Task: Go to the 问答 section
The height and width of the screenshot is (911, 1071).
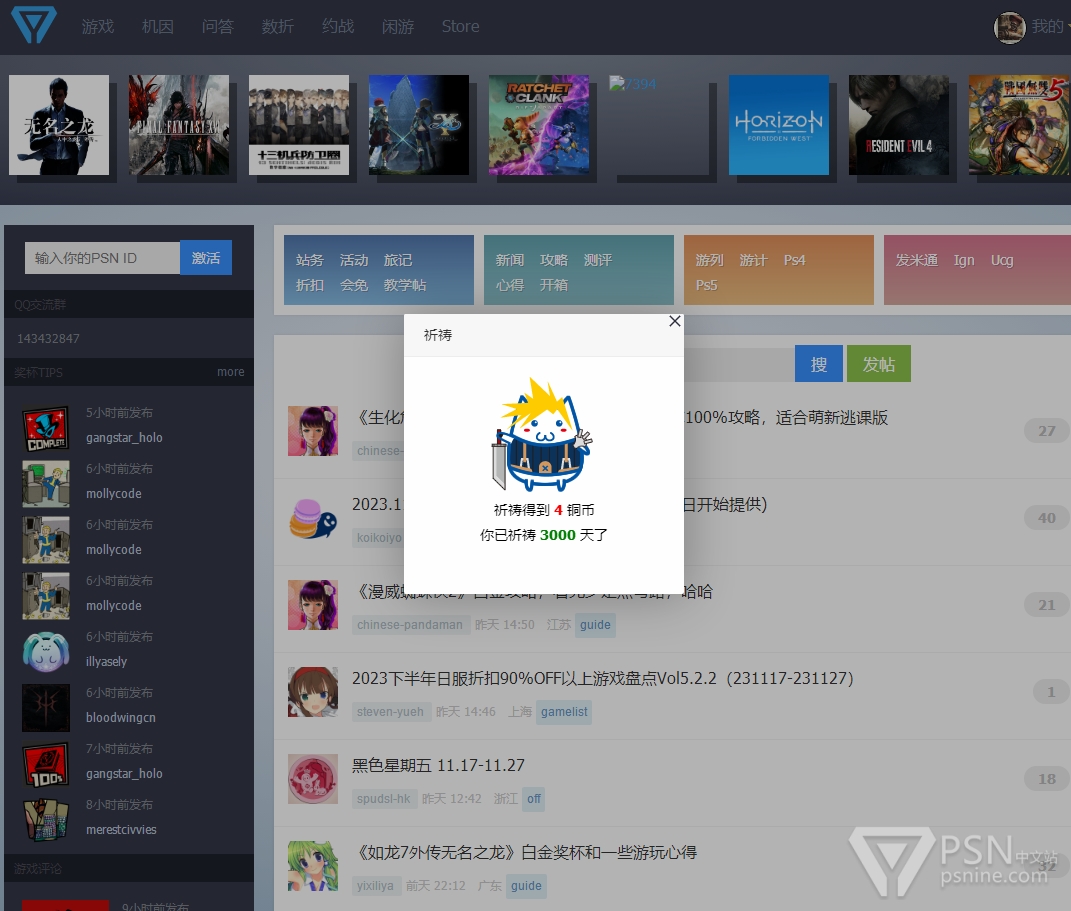Action: click(218, 27)
